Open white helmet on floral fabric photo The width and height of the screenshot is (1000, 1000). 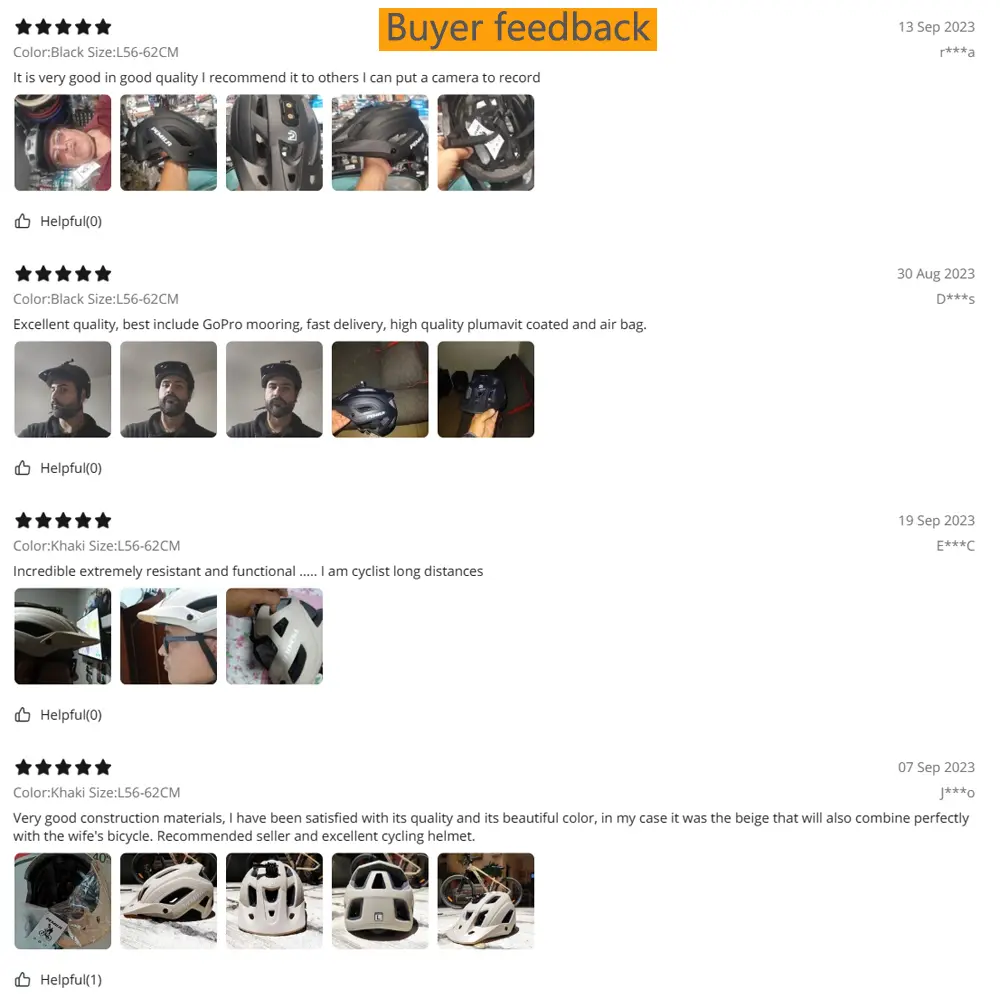coord(274,636)
